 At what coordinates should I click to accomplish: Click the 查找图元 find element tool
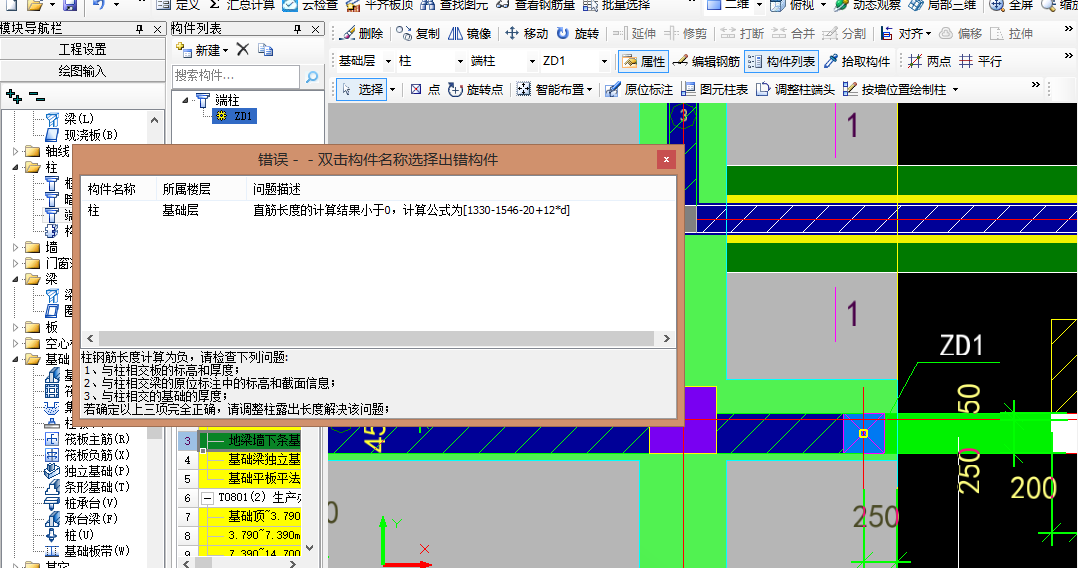pos(454,5)
